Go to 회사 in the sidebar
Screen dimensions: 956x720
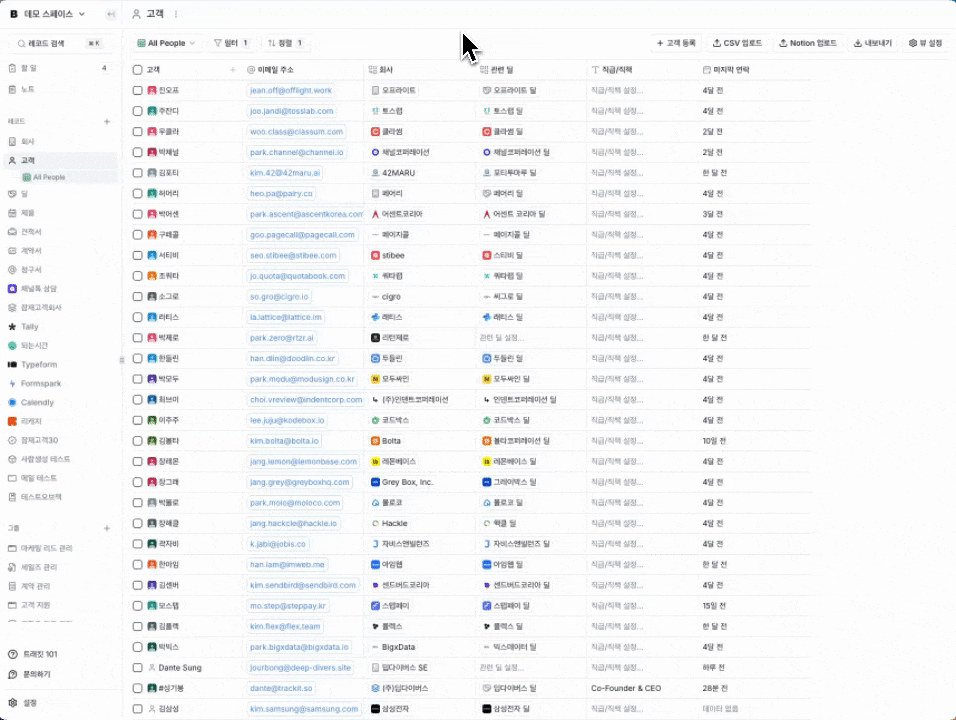click(x=27, y=142)
